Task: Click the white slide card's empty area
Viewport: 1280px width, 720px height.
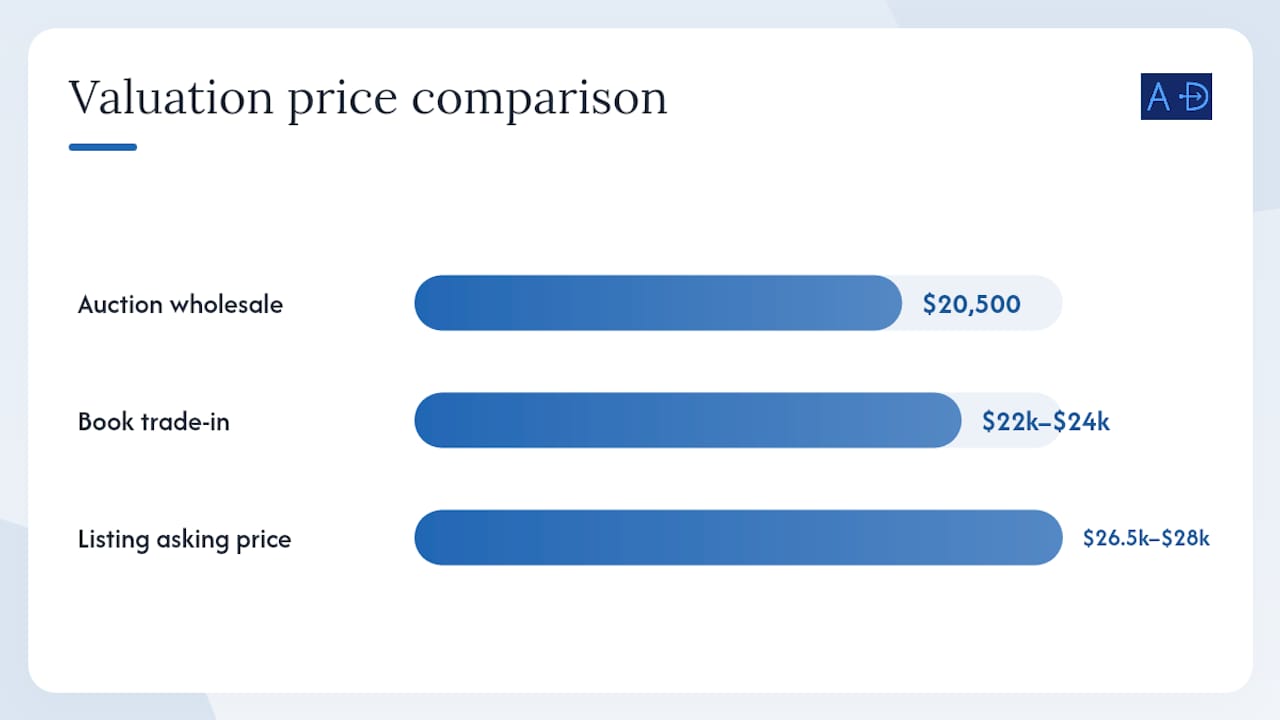Action: (640, 630)
